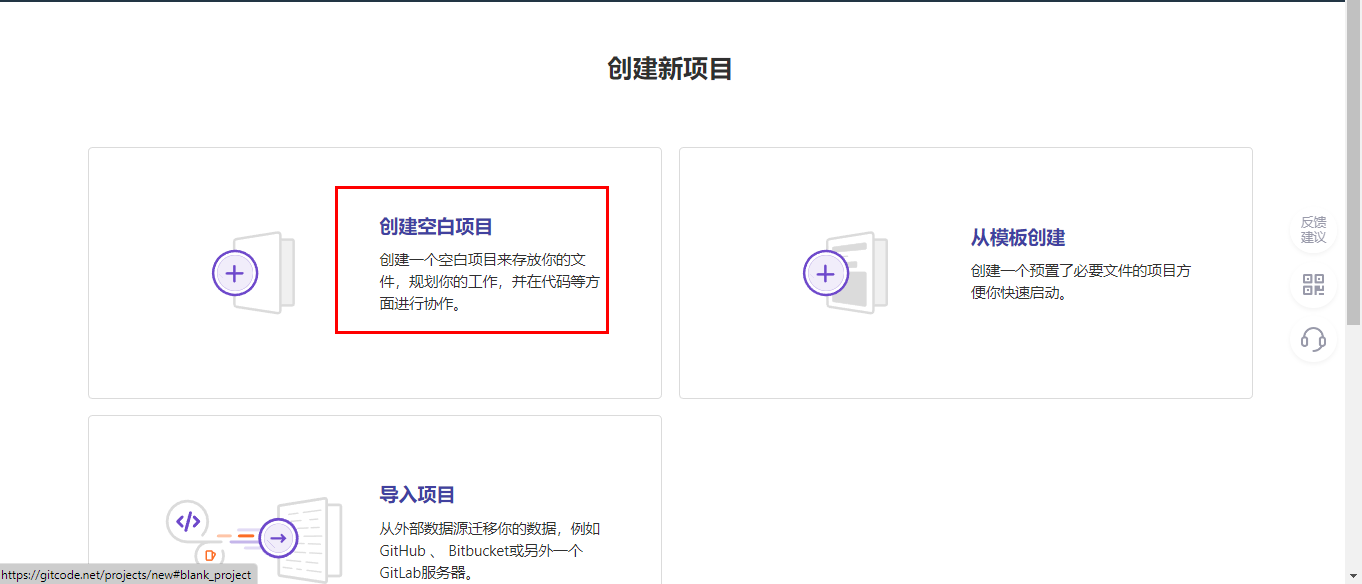Select the code </> icon in import illustration
The image size is (1362, 584).
[x=186, y=521]
